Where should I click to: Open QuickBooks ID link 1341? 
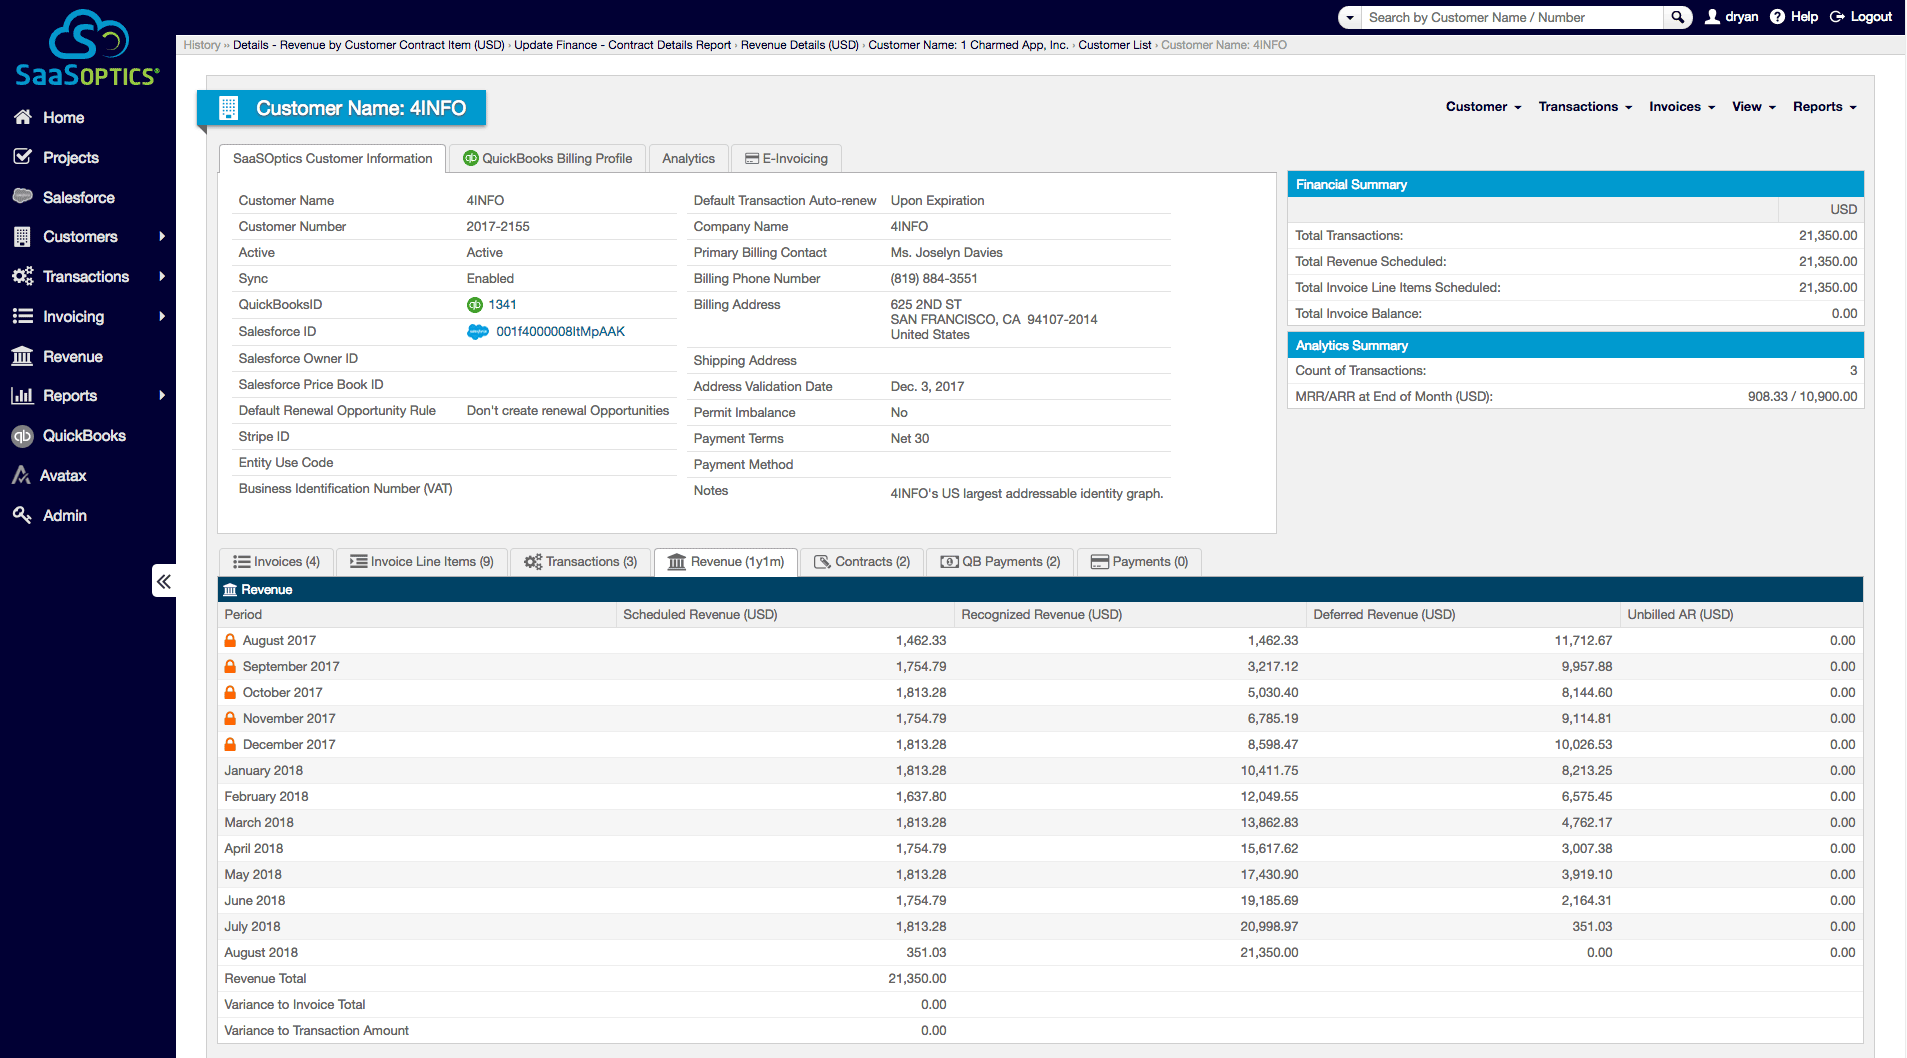coord(502,305)
